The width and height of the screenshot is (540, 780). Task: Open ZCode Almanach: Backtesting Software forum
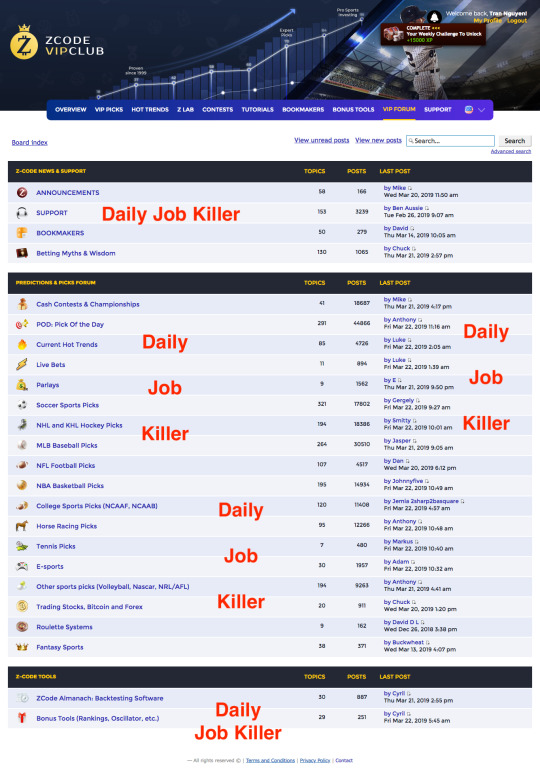point(99,698)
